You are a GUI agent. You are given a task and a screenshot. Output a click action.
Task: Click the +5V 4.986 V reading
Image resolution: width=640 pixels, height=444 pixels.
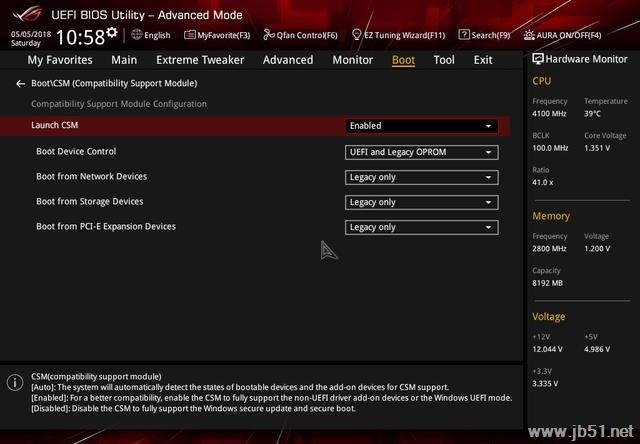597,349
